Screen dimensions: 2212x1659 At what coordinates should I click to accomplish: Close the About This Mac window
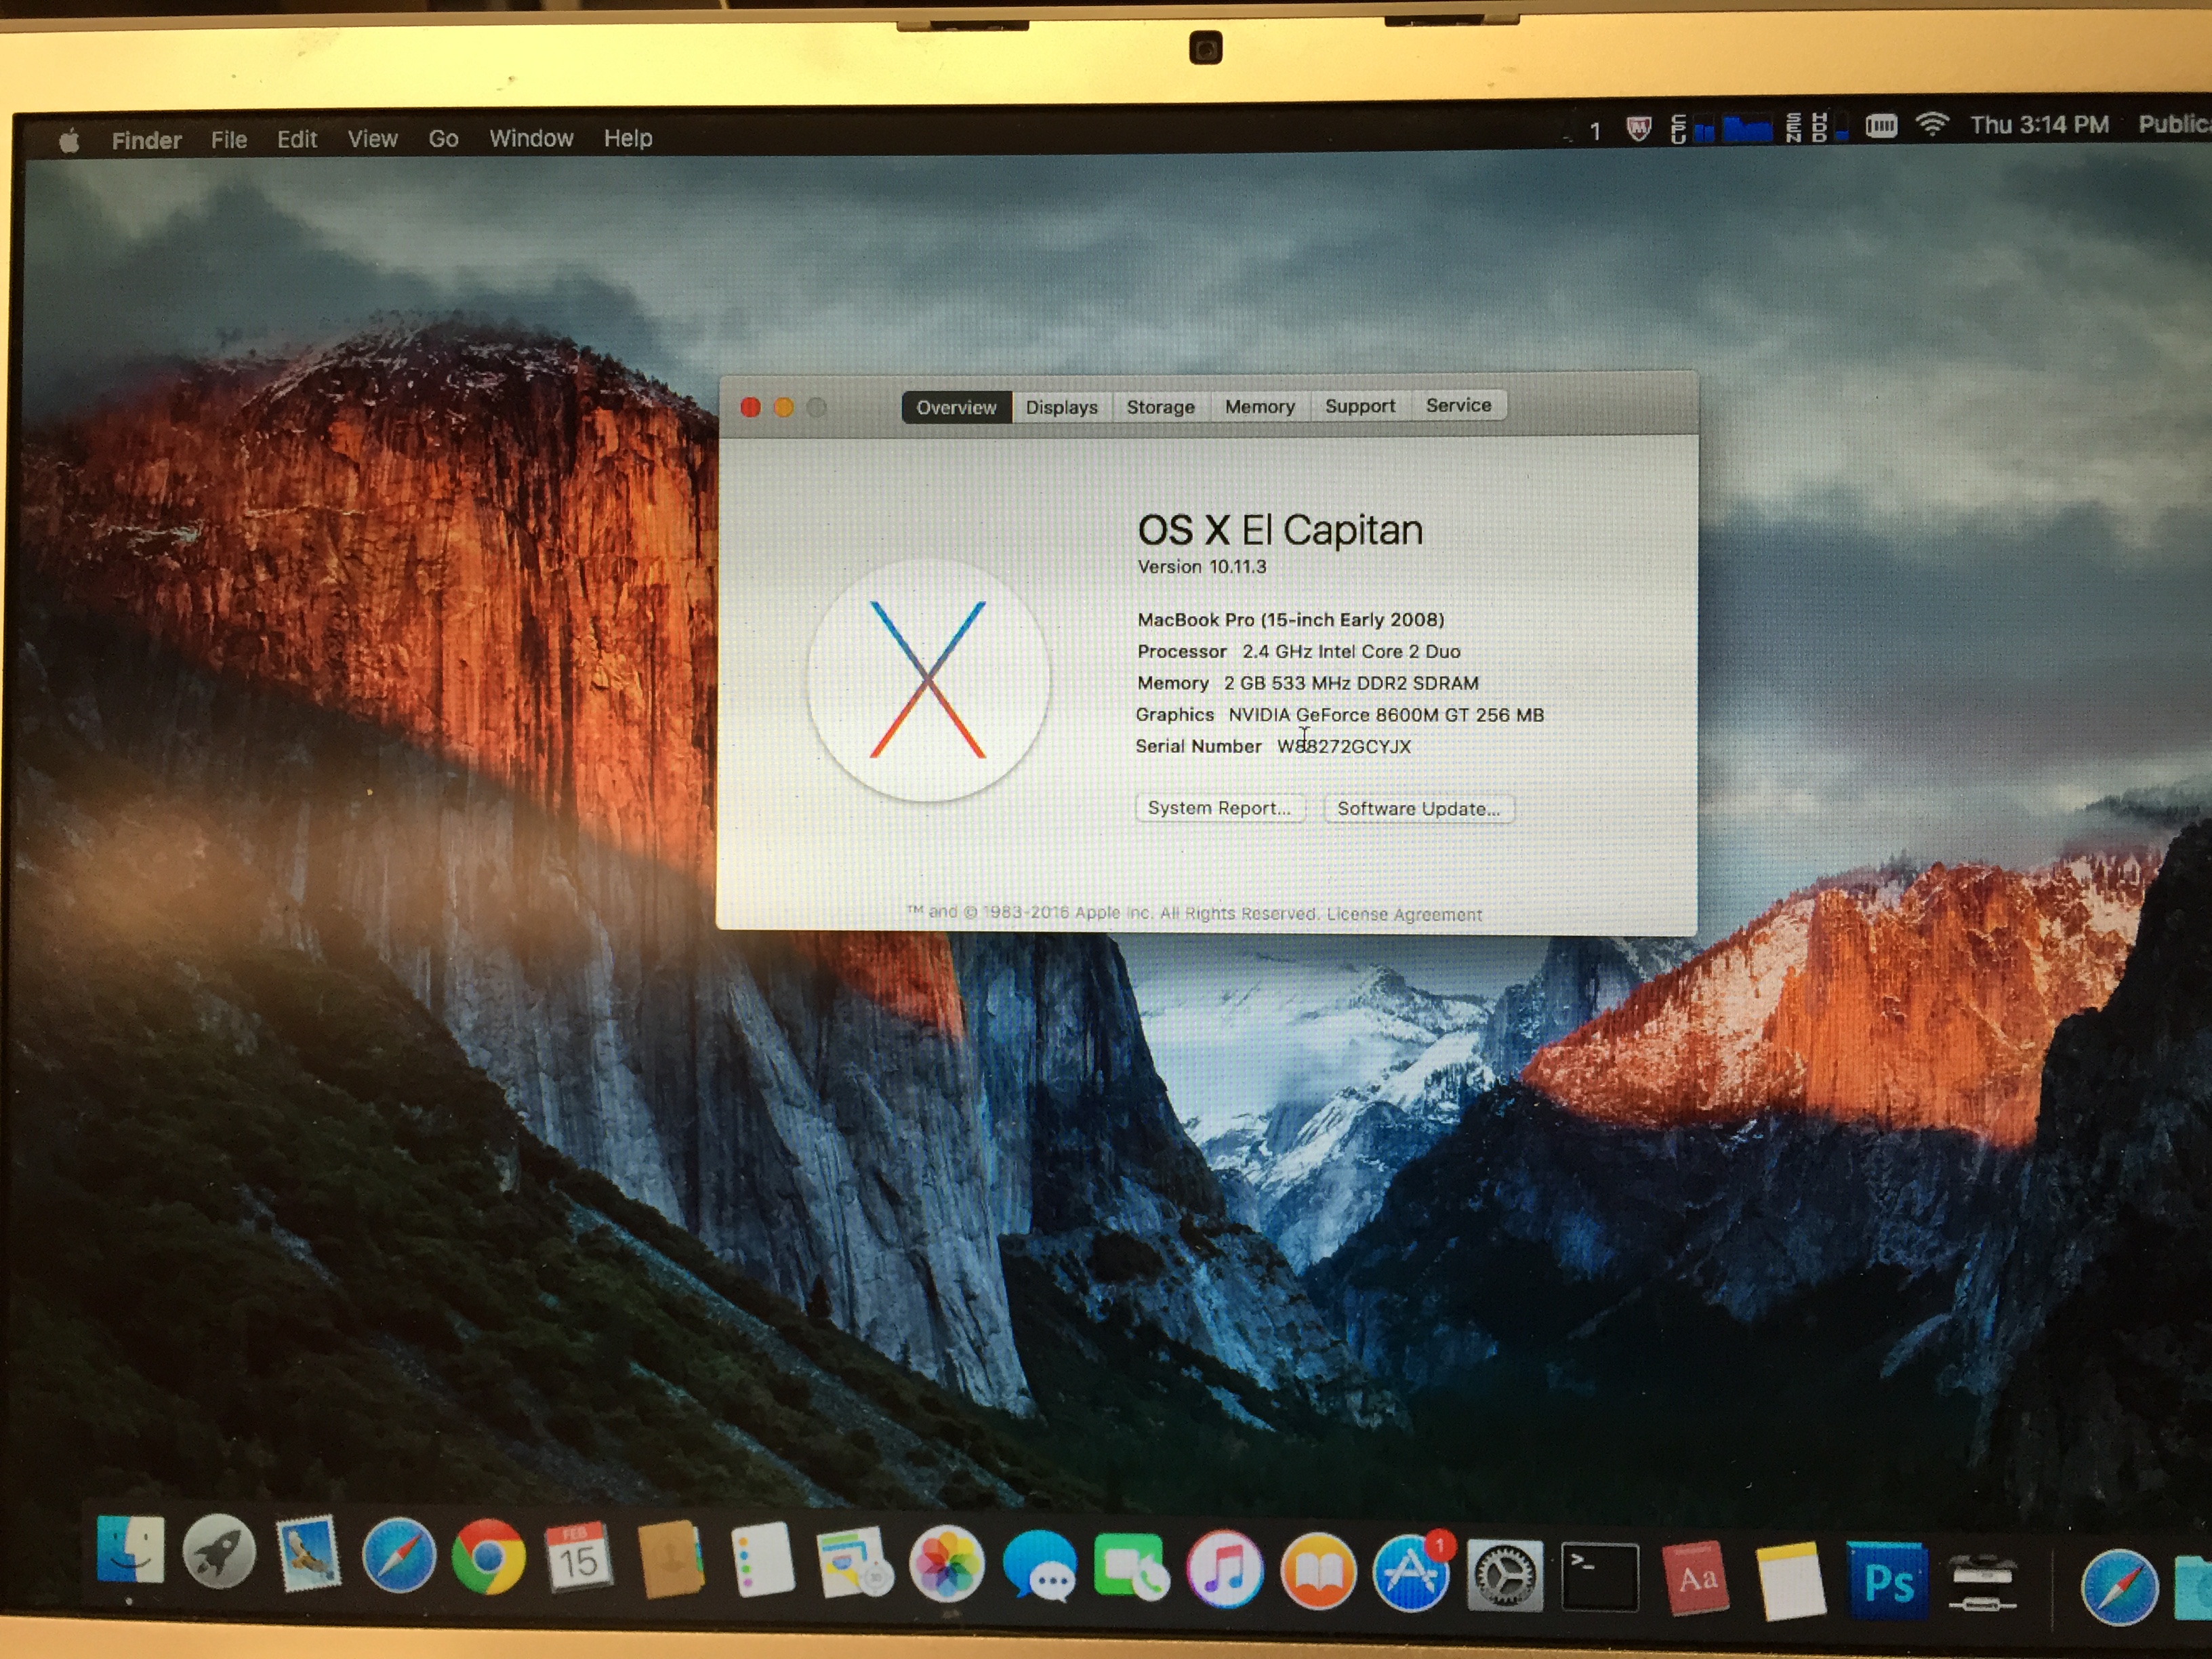click(x=750, y=407)
